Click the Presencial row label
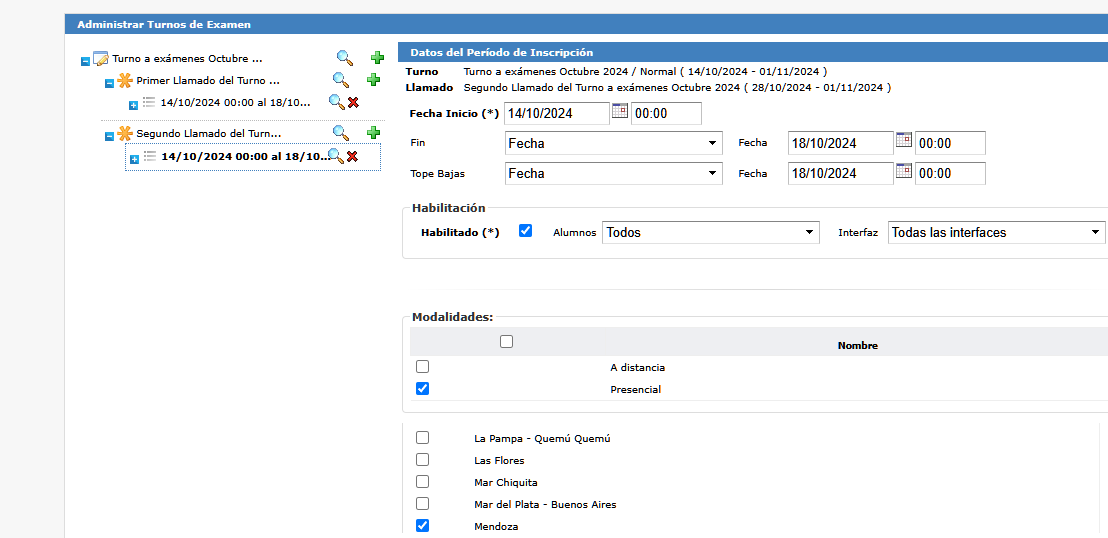The image size is (1108, 538). 635,390
